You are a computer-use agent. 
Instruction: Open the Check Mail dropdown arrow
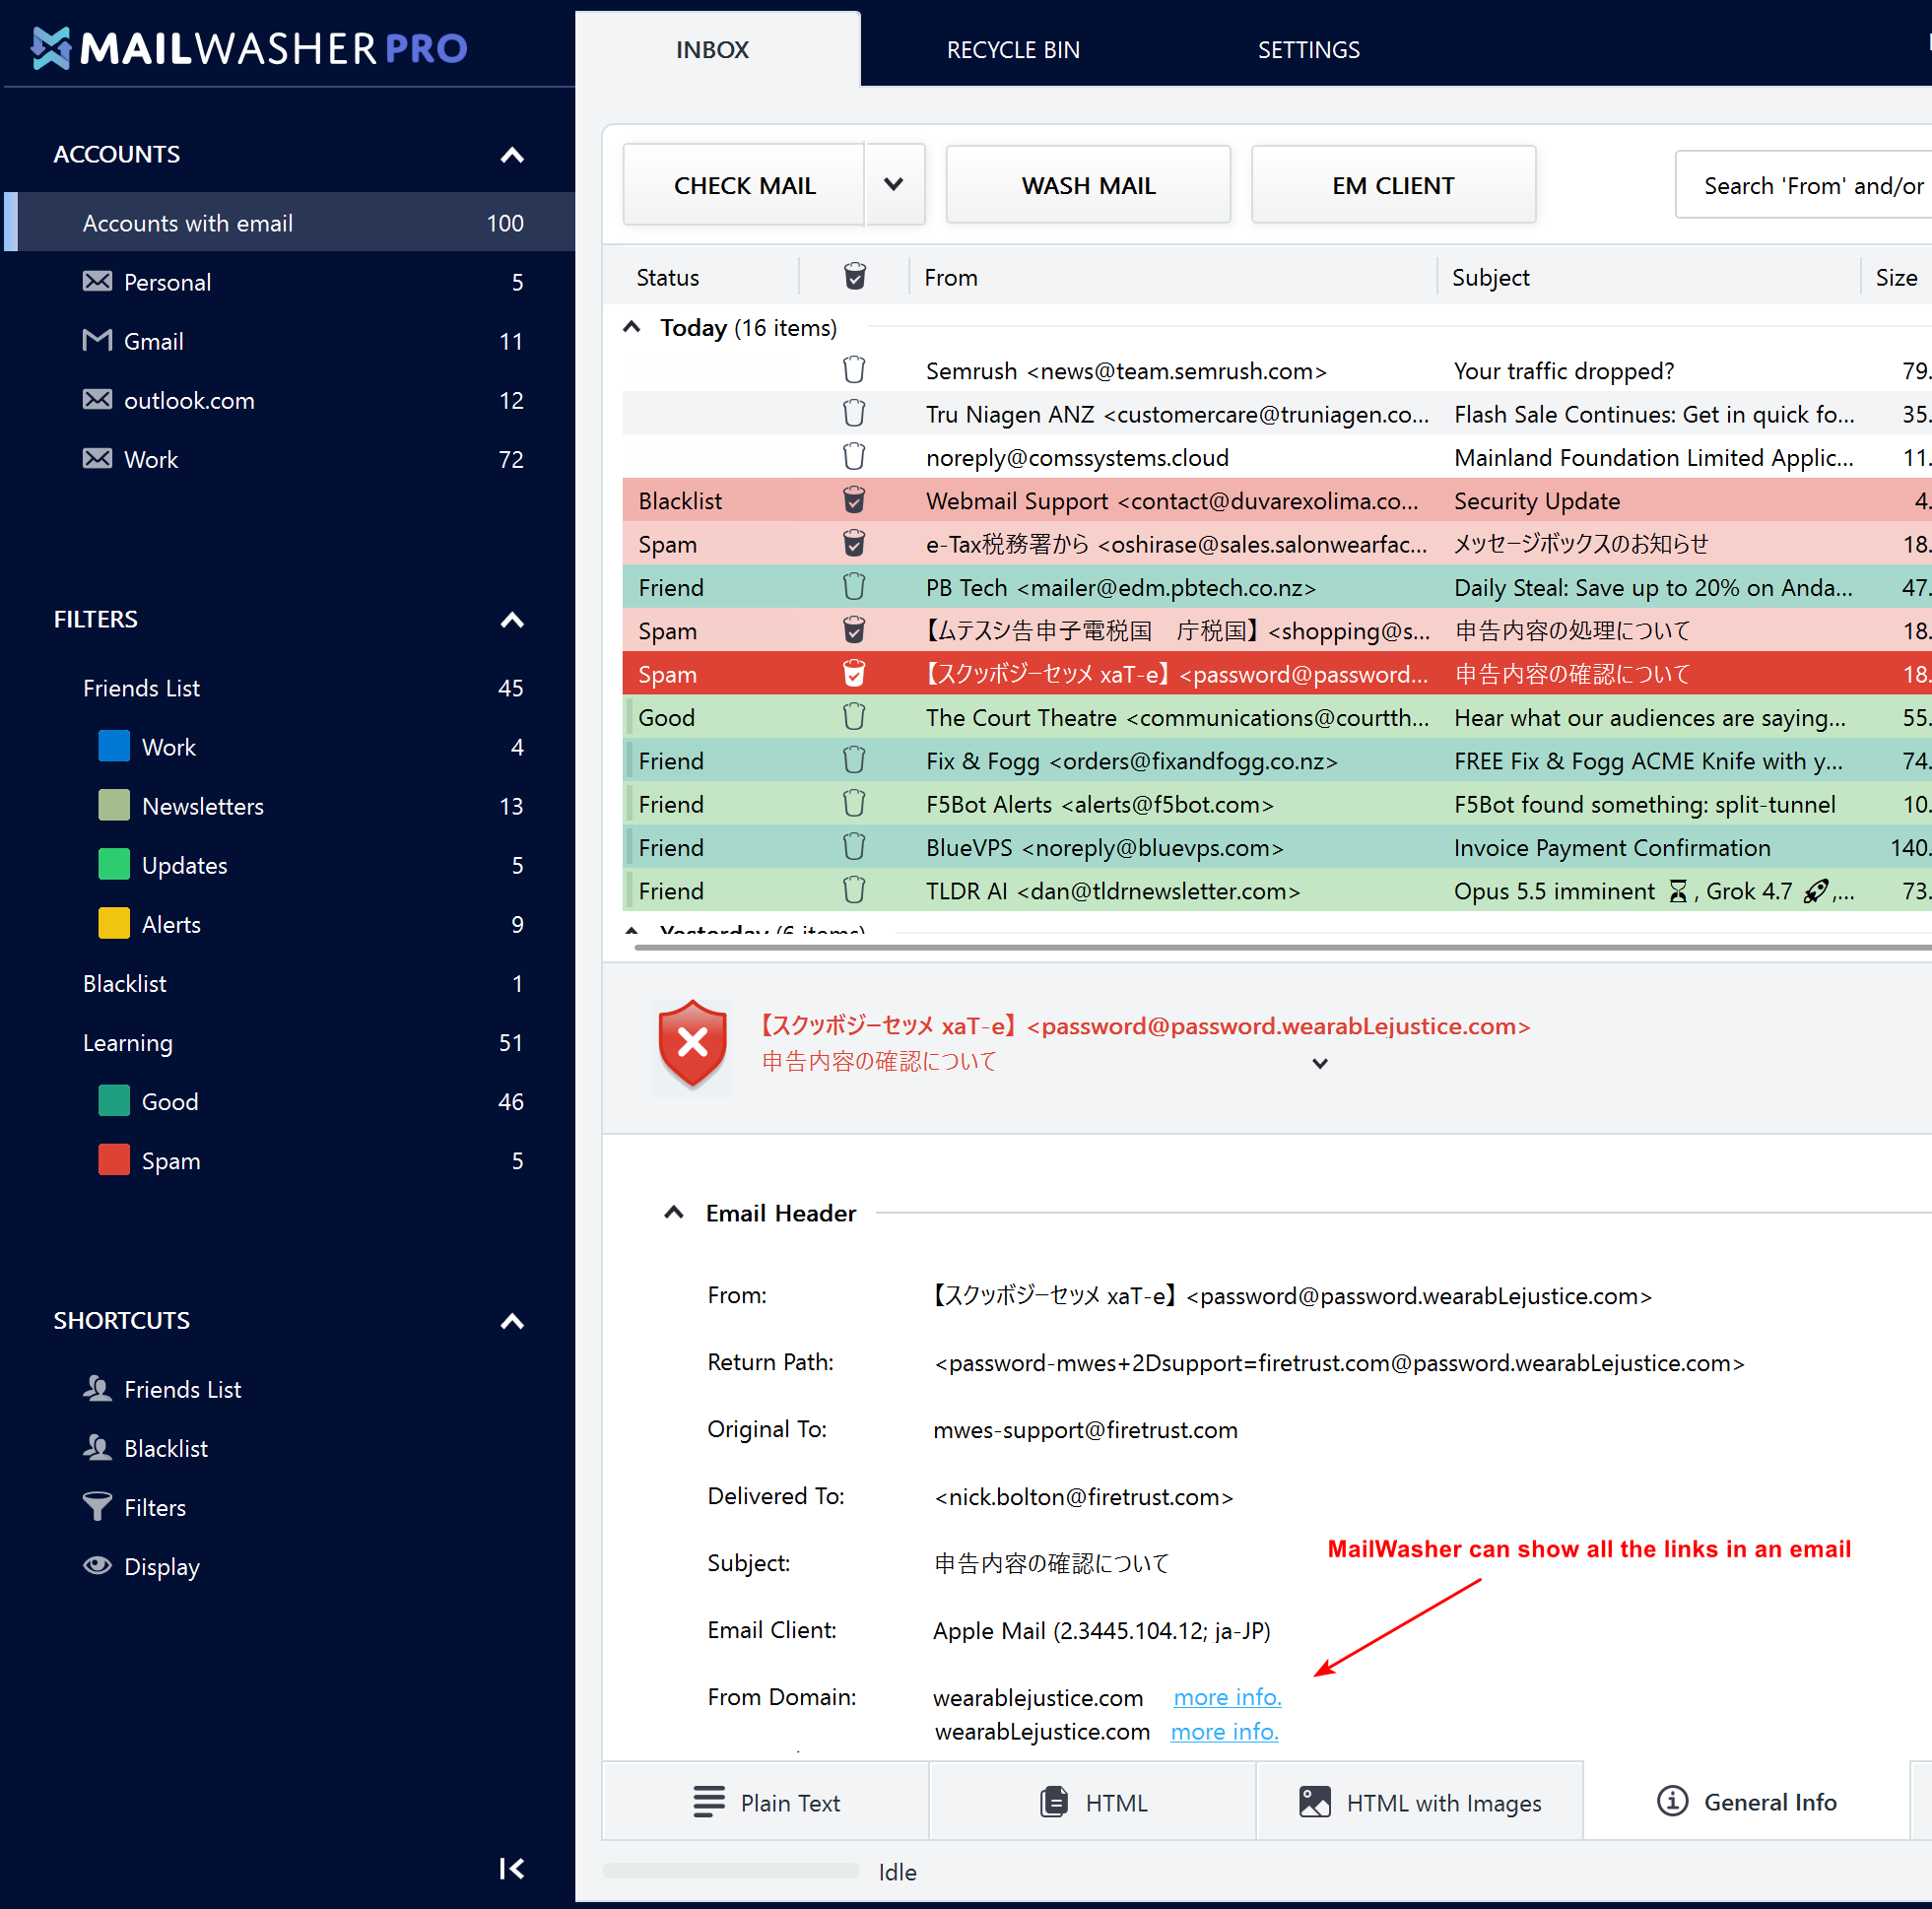[894, 184]
